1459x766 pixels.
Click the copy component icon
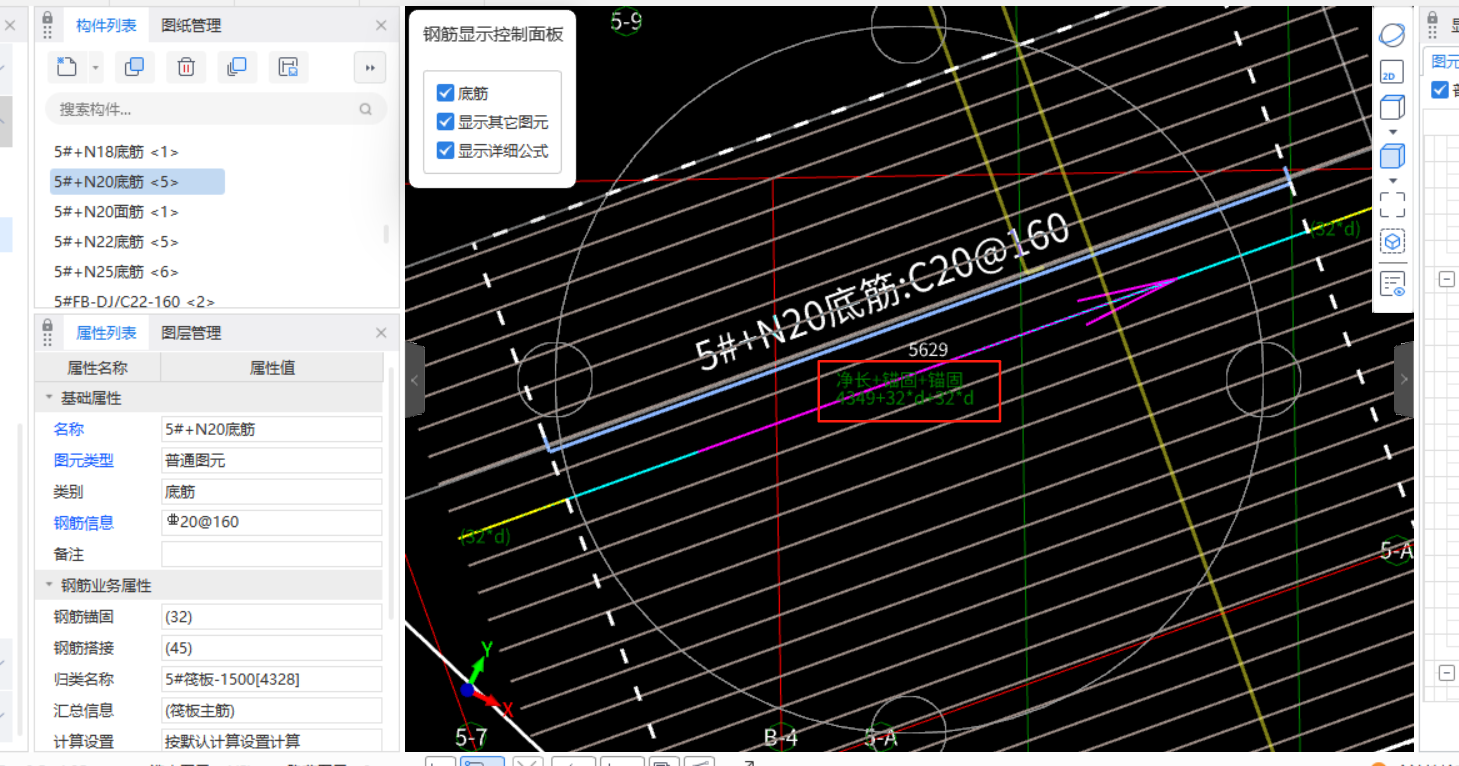(134, 67)
